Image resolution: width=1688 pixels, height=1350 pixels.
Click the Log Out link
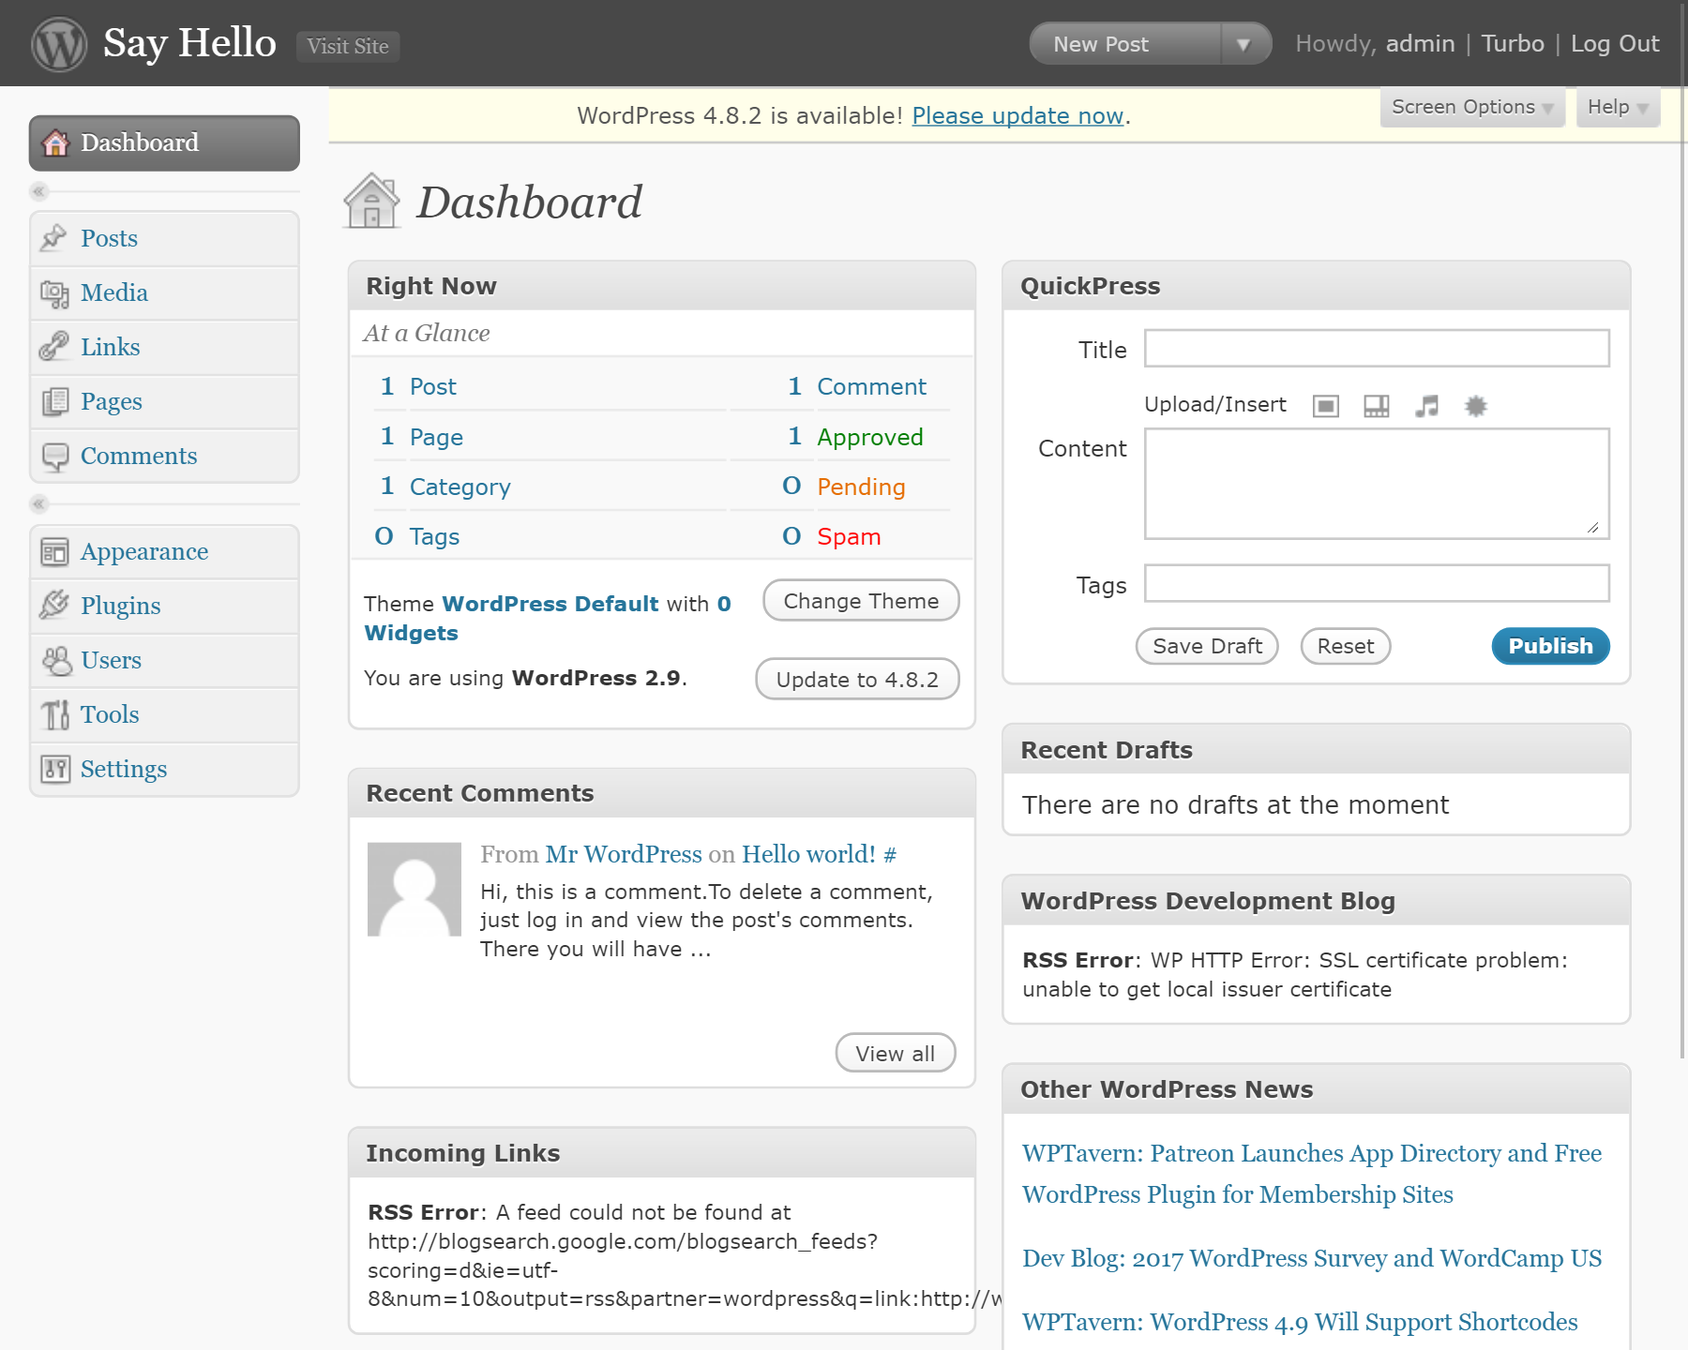(1615, 44)
